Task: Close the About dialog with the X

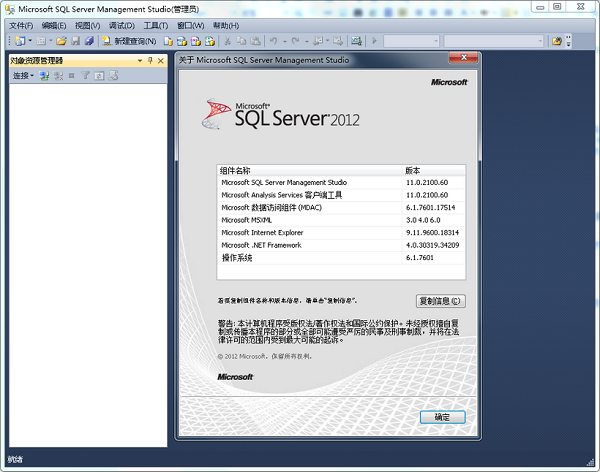Action: 464,58
